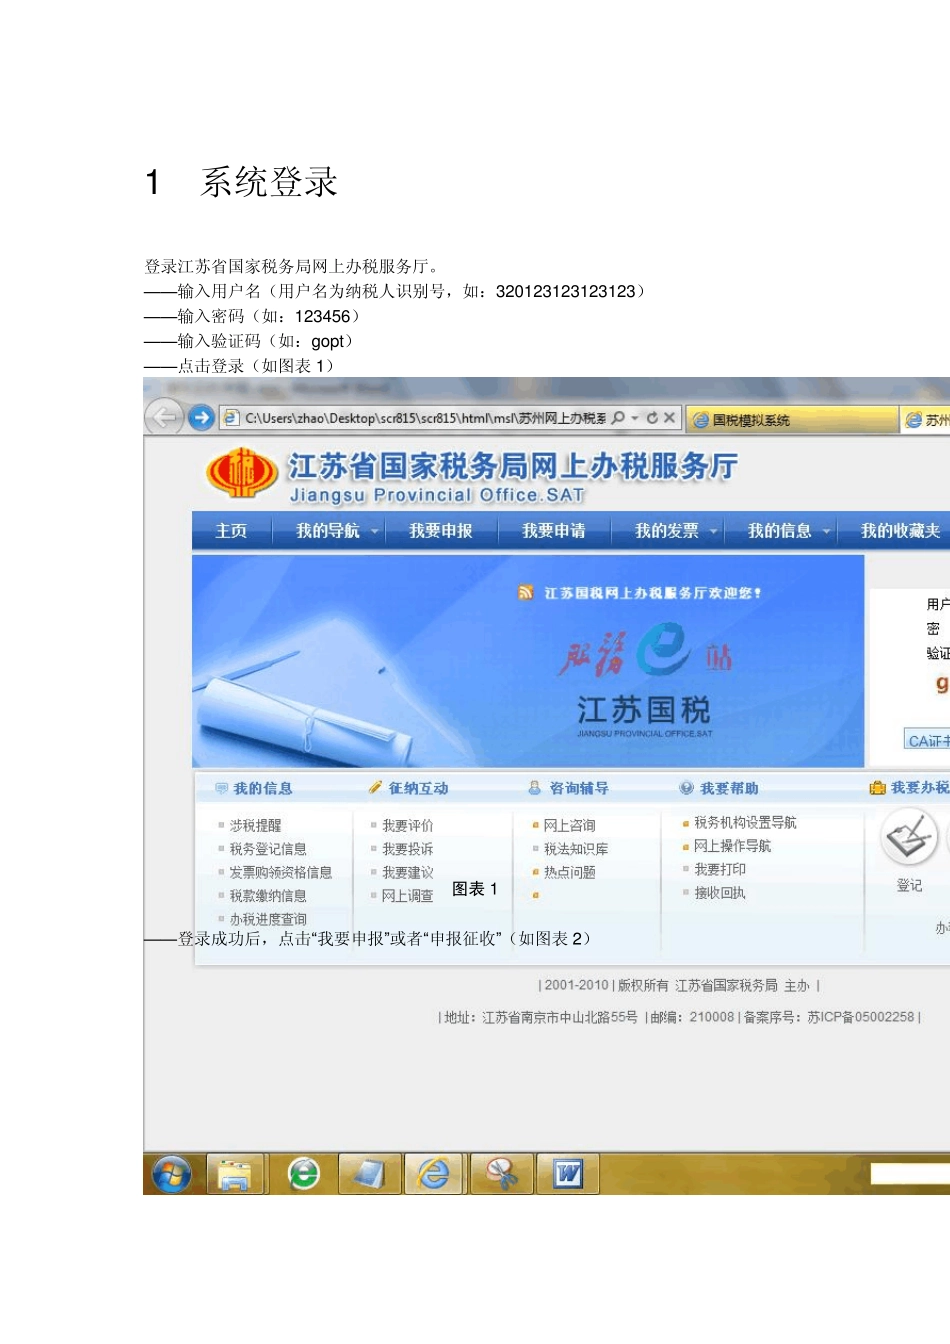Open 我的收藏夹 in navigation bar
Screen dimensions: 950x1344
click(x=900, y=531)
